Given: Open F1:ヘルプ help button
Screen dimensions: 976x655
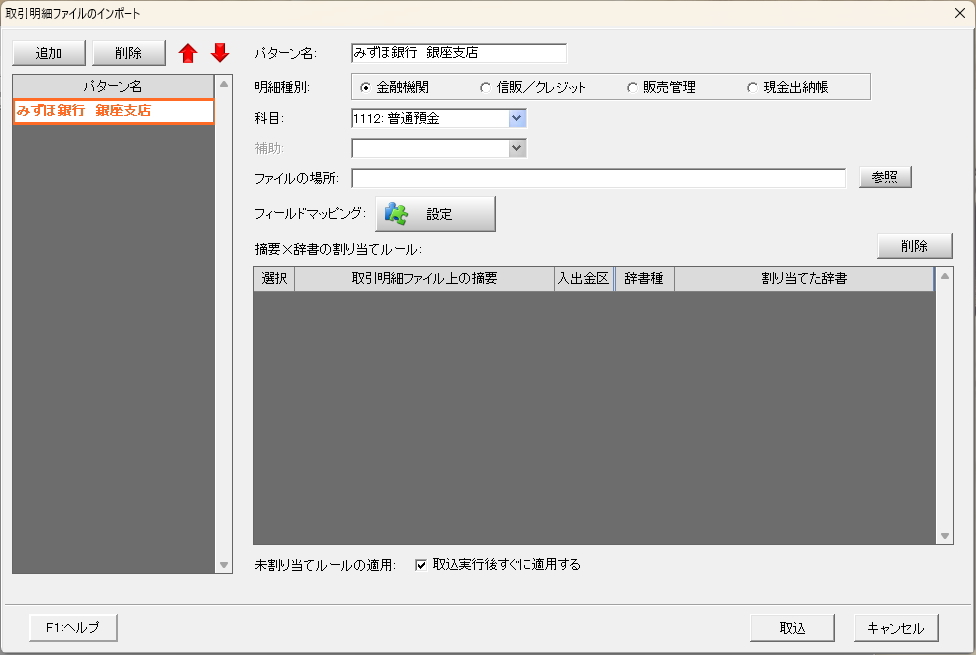Looking at the screenshot, I should click(x=73, y=628).
